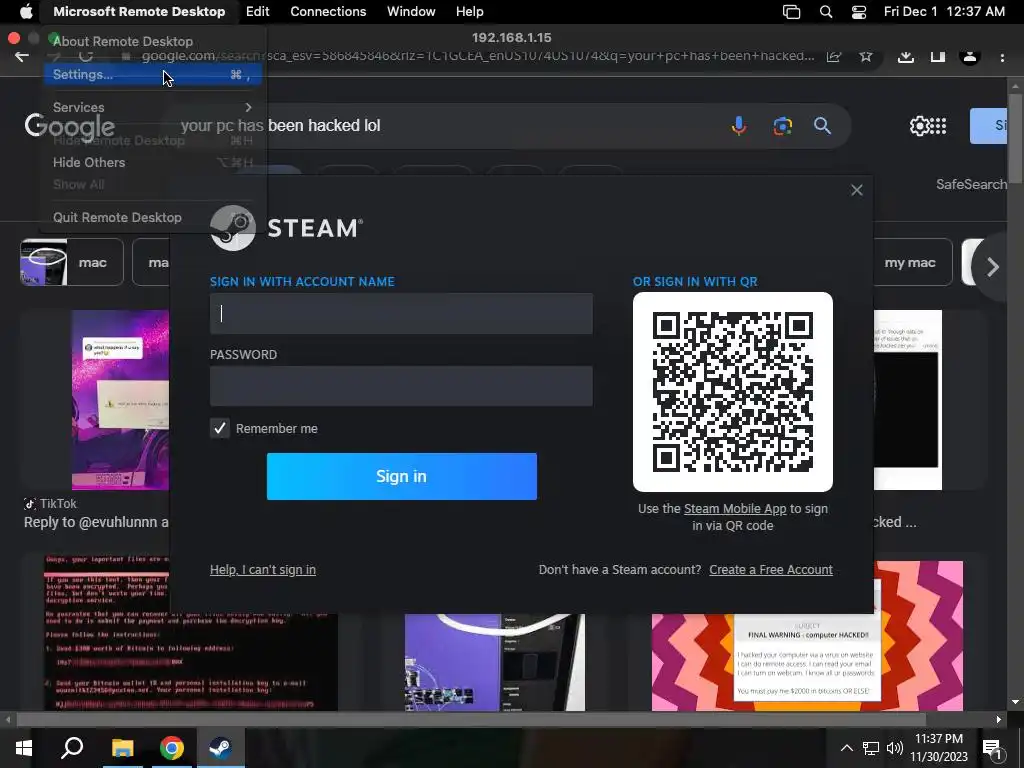
Task: Click the Google logo
Action: (x=70, y=126)
